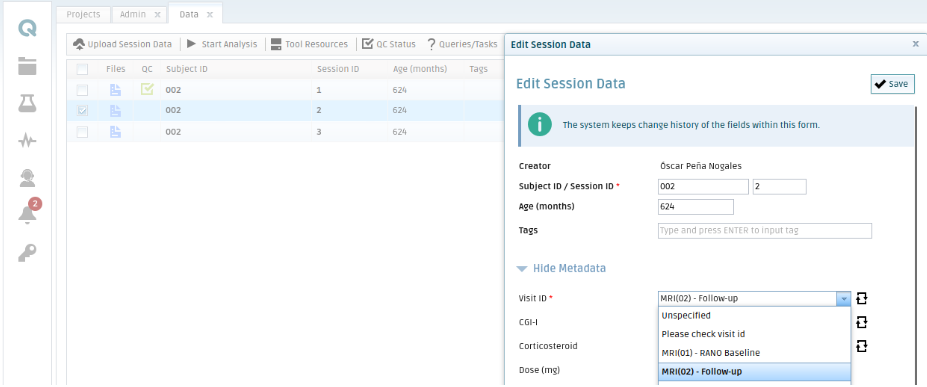This screenshot has width=927, height=387.
Task: Uncheck the checkbox for session 2 row
Action: pos(82,110)
